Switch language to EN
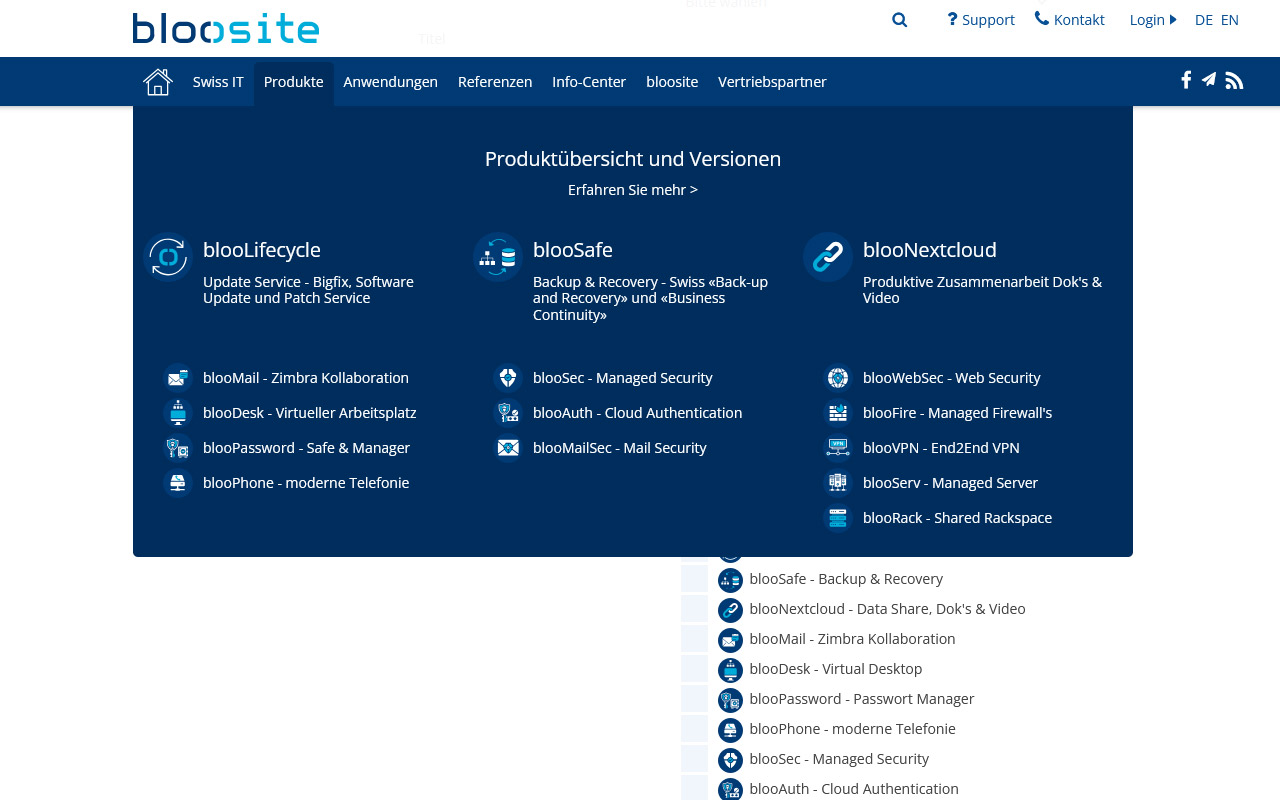 click(1229, 20)
